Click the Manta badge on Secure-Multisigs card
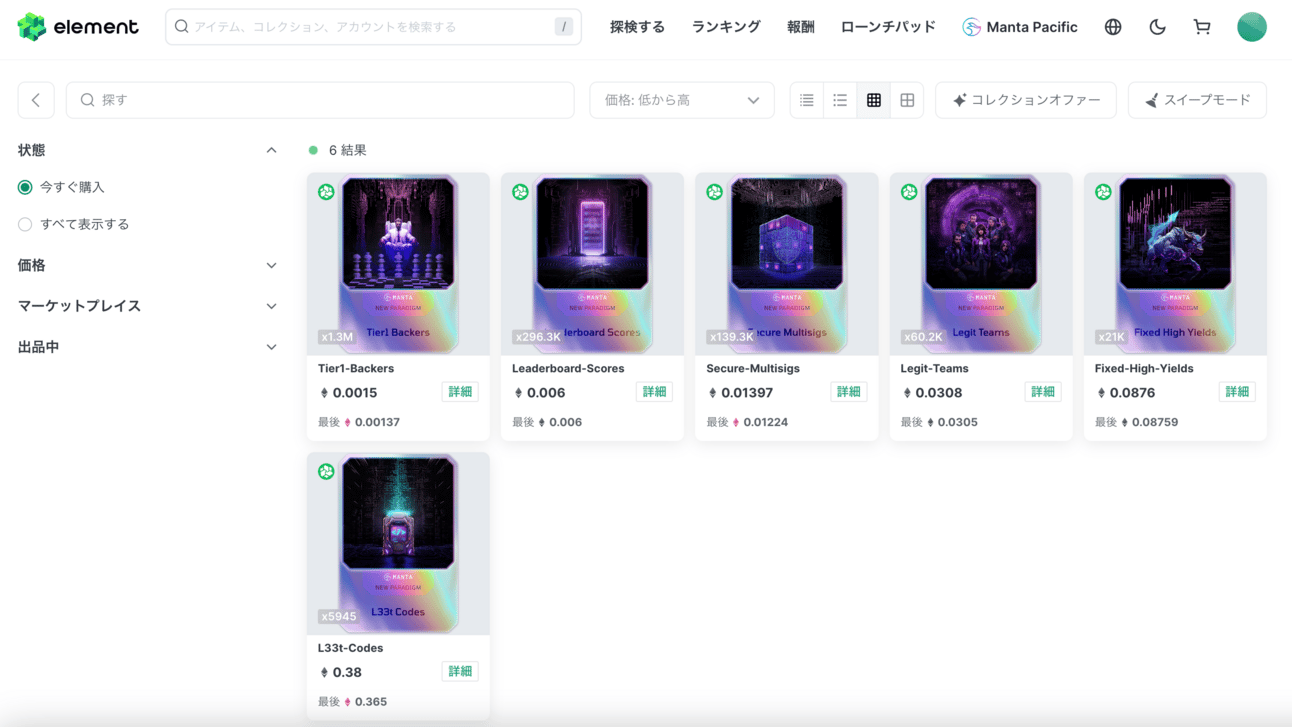The height and width of the screenshot is (727, 1292). (714, 192)
